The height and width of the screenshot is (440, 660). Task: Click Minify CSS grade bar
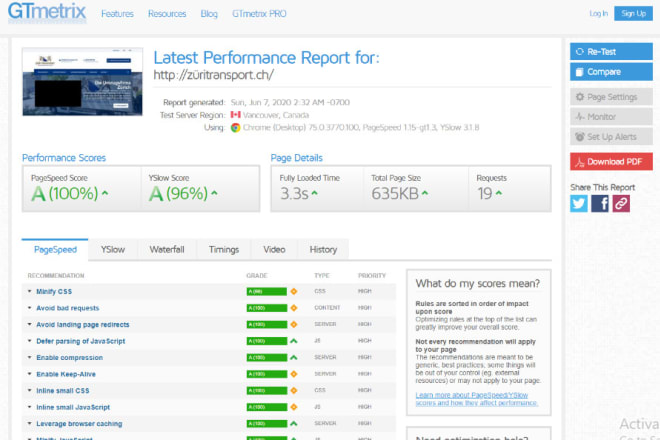(x=266, y=291)
